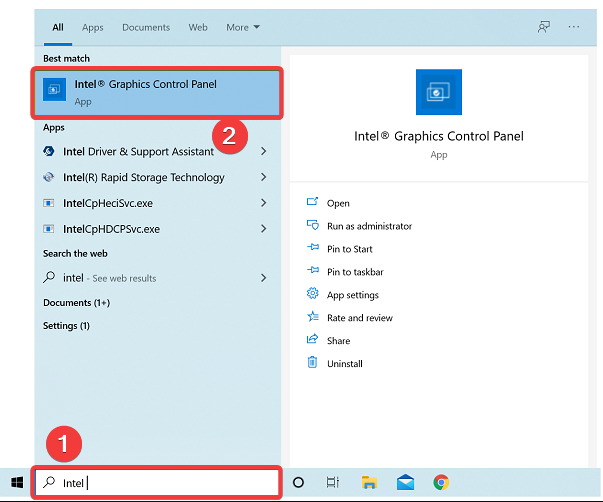
Task: Select the Share option
Action: click(338, 341)
